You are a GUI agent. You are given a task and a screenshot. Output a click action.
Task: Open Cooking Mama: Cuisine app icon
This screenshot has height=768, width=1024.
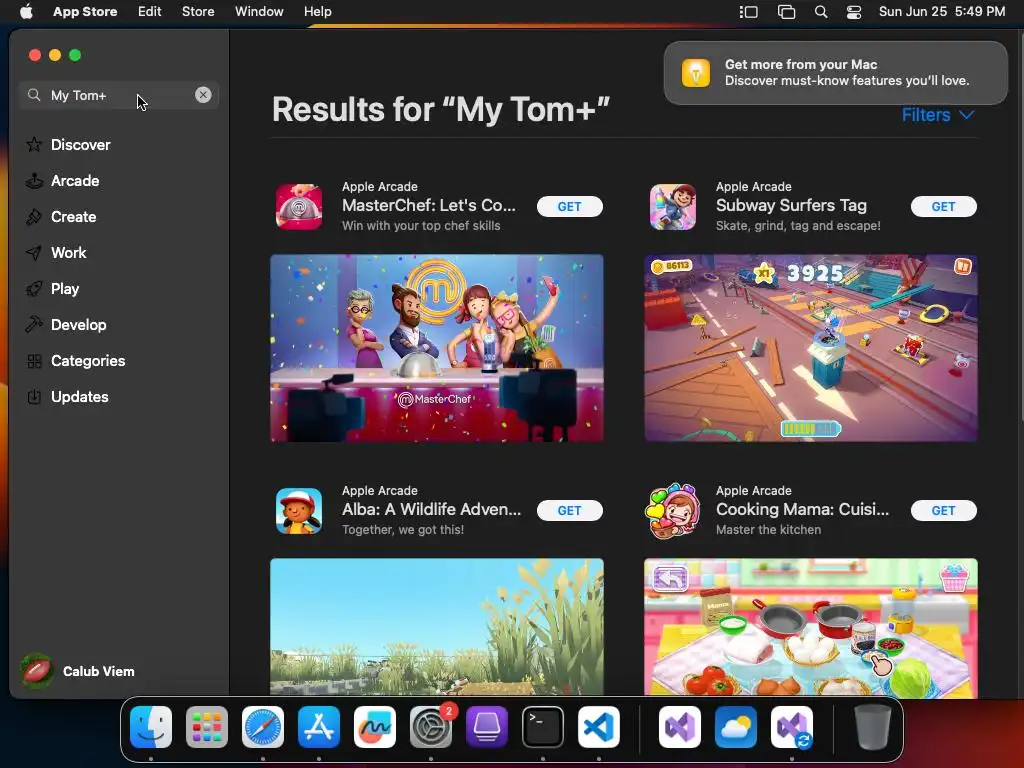pyautogui.click(x=673, y=511)
